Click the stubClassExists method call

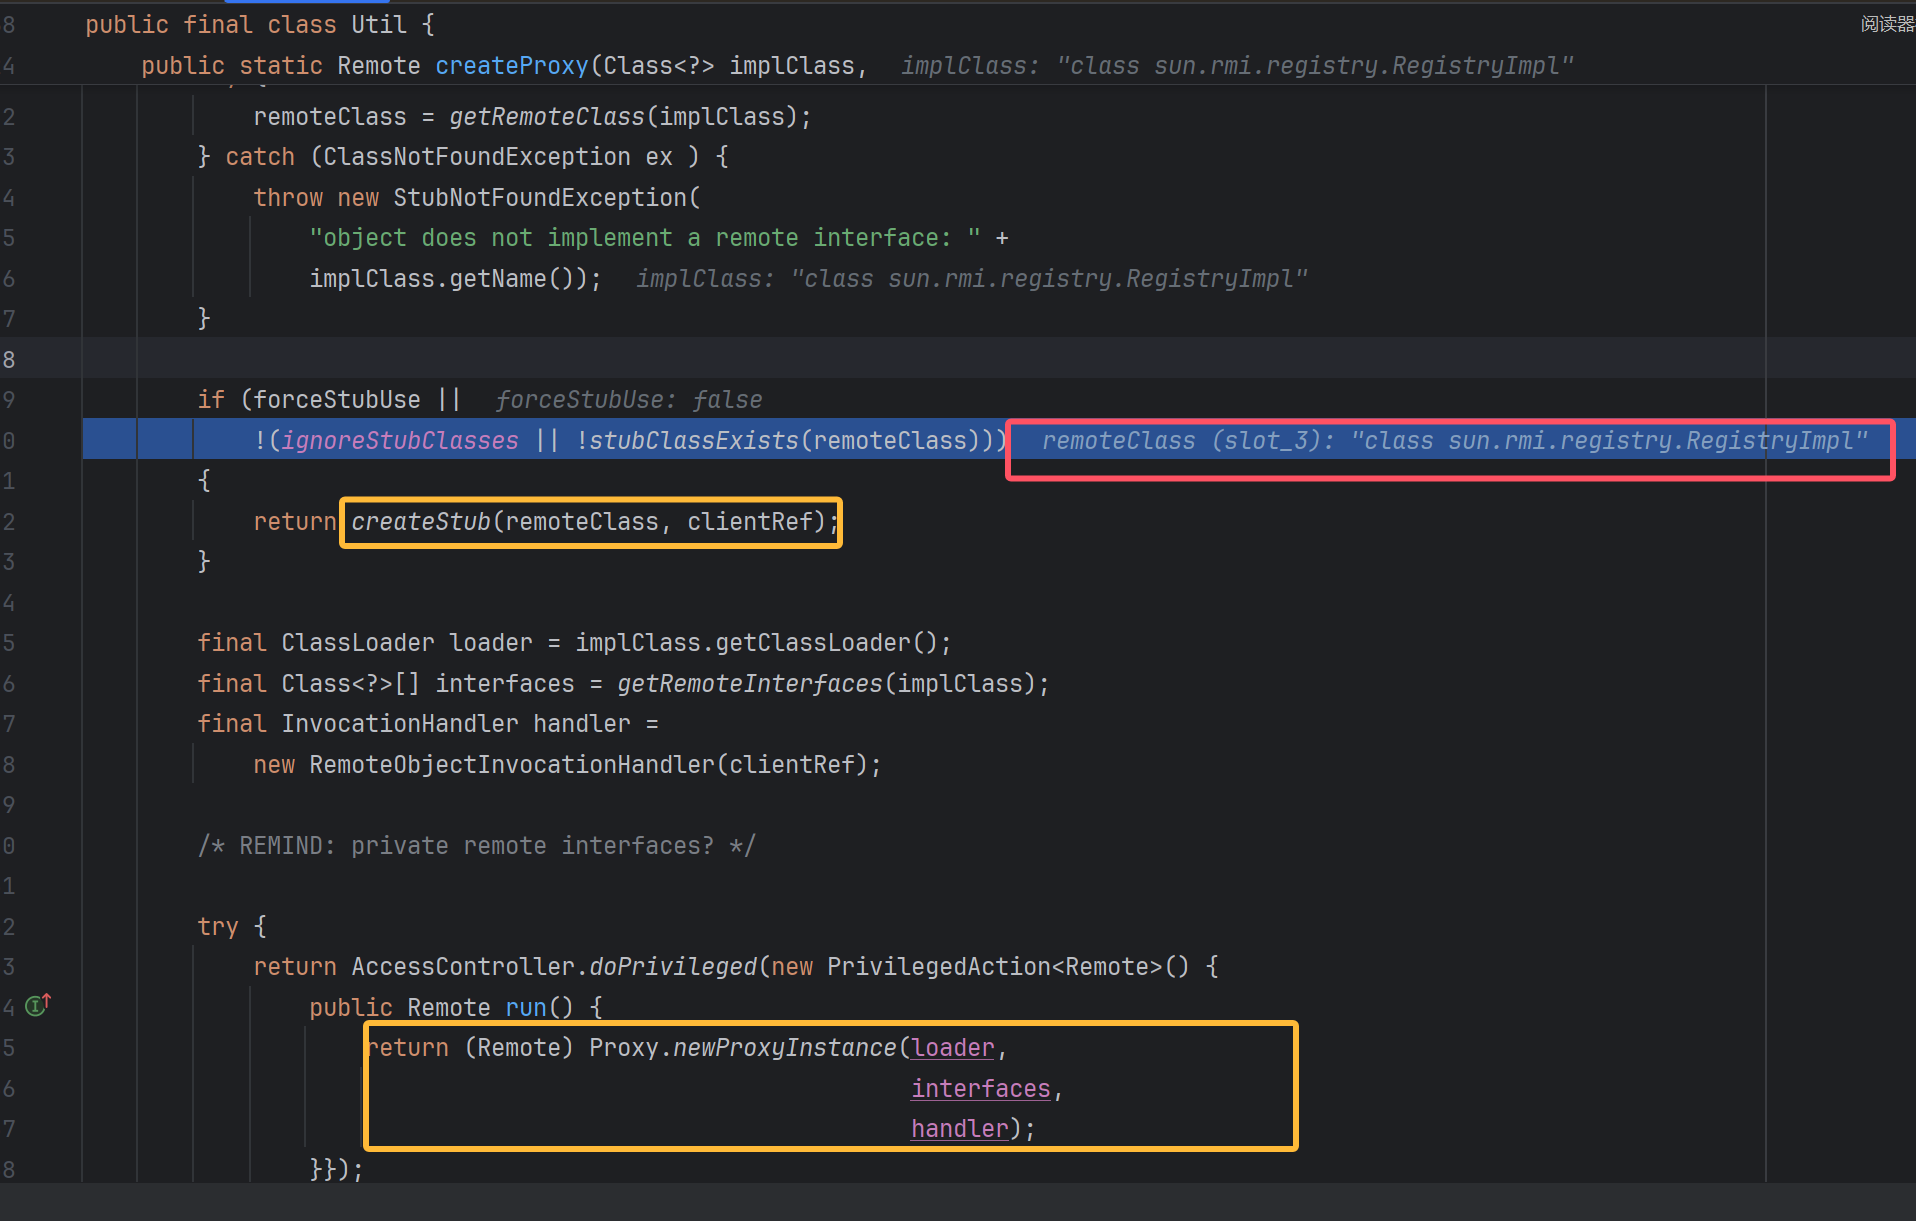coord(693,441)
